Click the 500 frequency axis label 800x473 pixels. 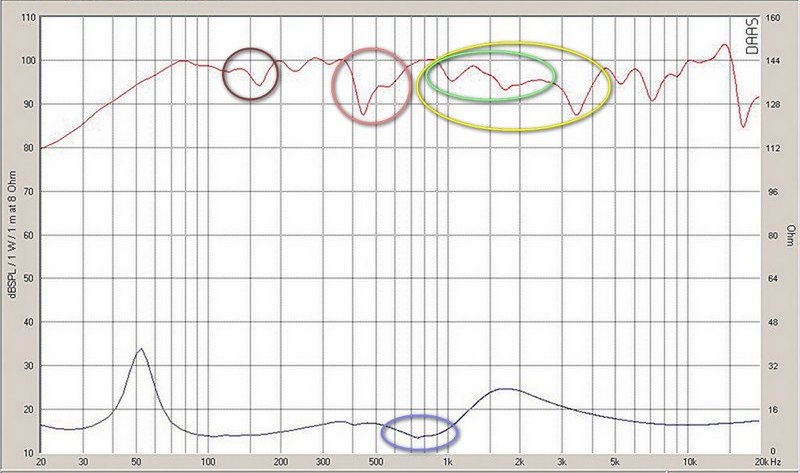point(377,463)
